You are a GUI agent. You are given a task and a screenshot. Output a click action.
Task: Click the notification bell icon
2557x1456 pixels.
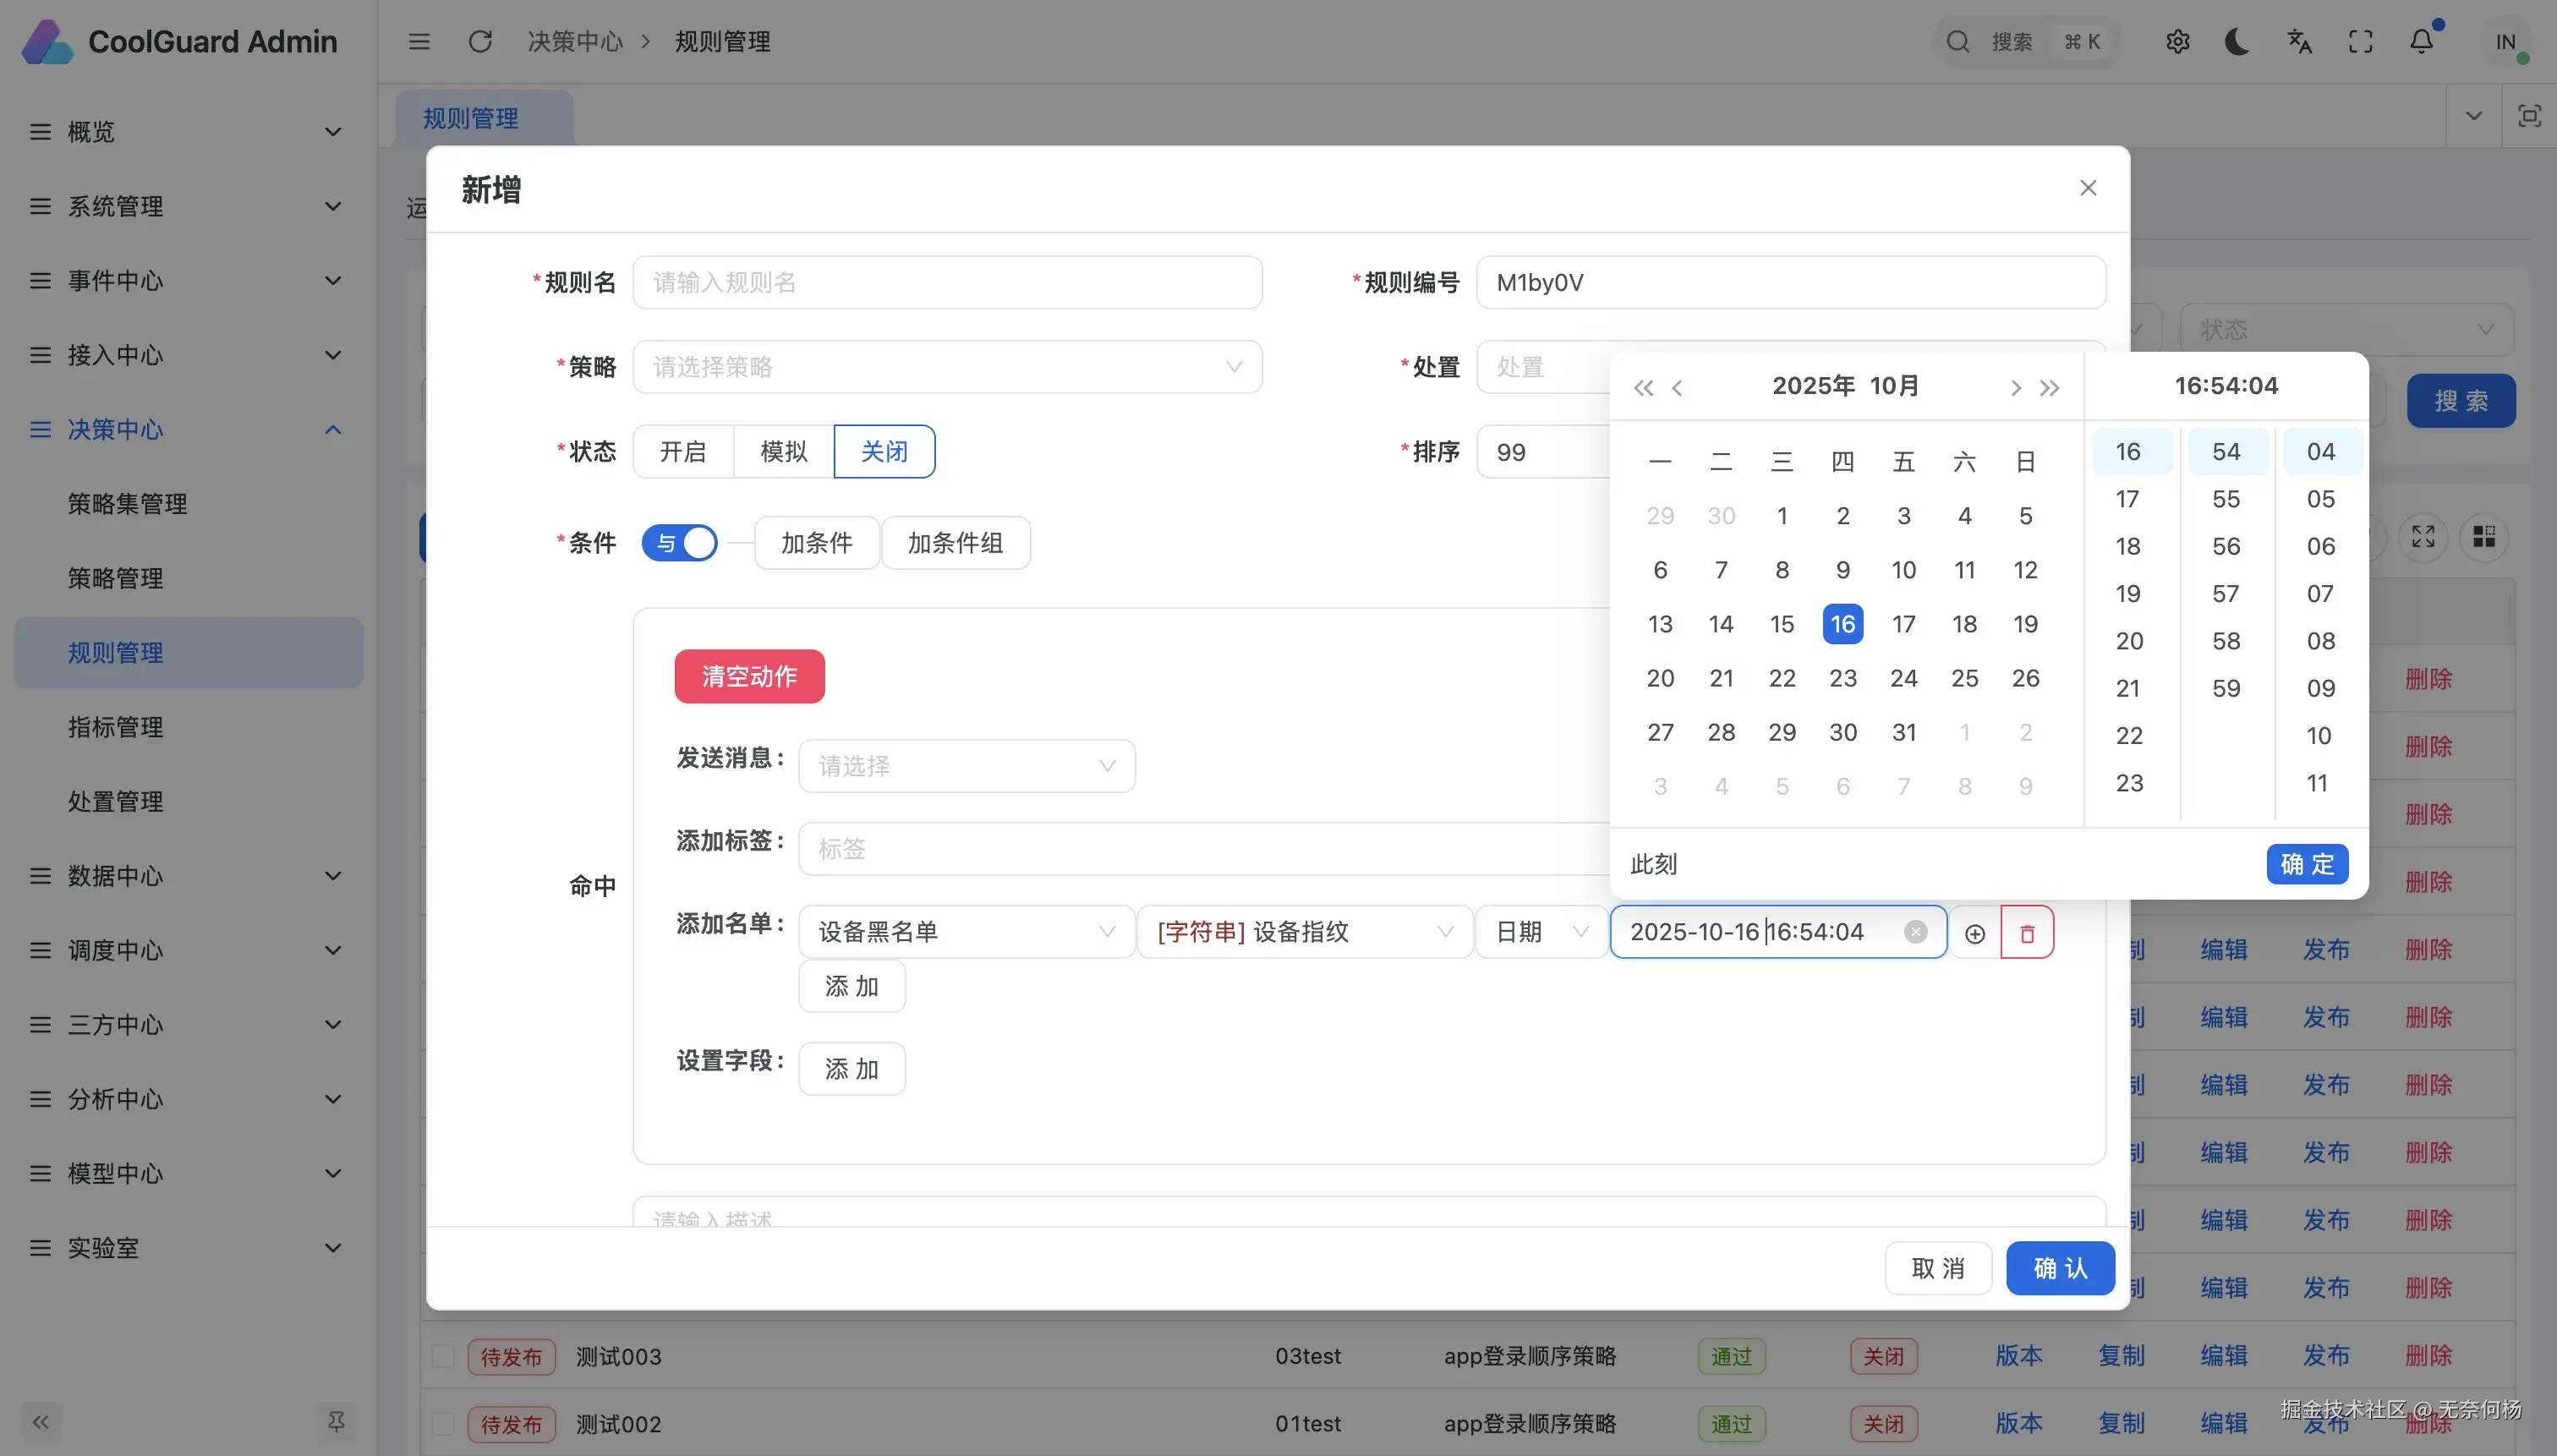point(2421,42)
